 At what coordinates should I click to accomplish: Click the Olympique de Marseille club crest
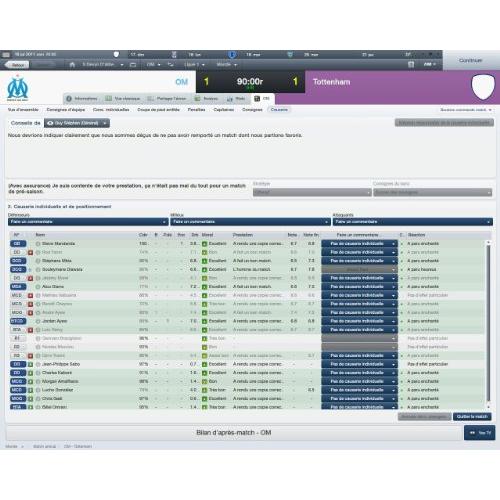(x=18, y=88)
